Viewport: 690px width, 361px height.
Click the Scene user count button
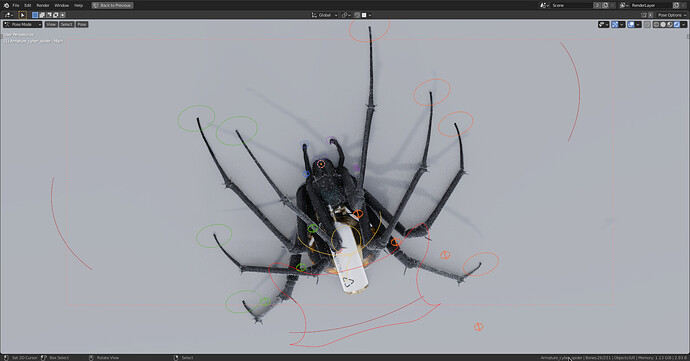point(597,5)
